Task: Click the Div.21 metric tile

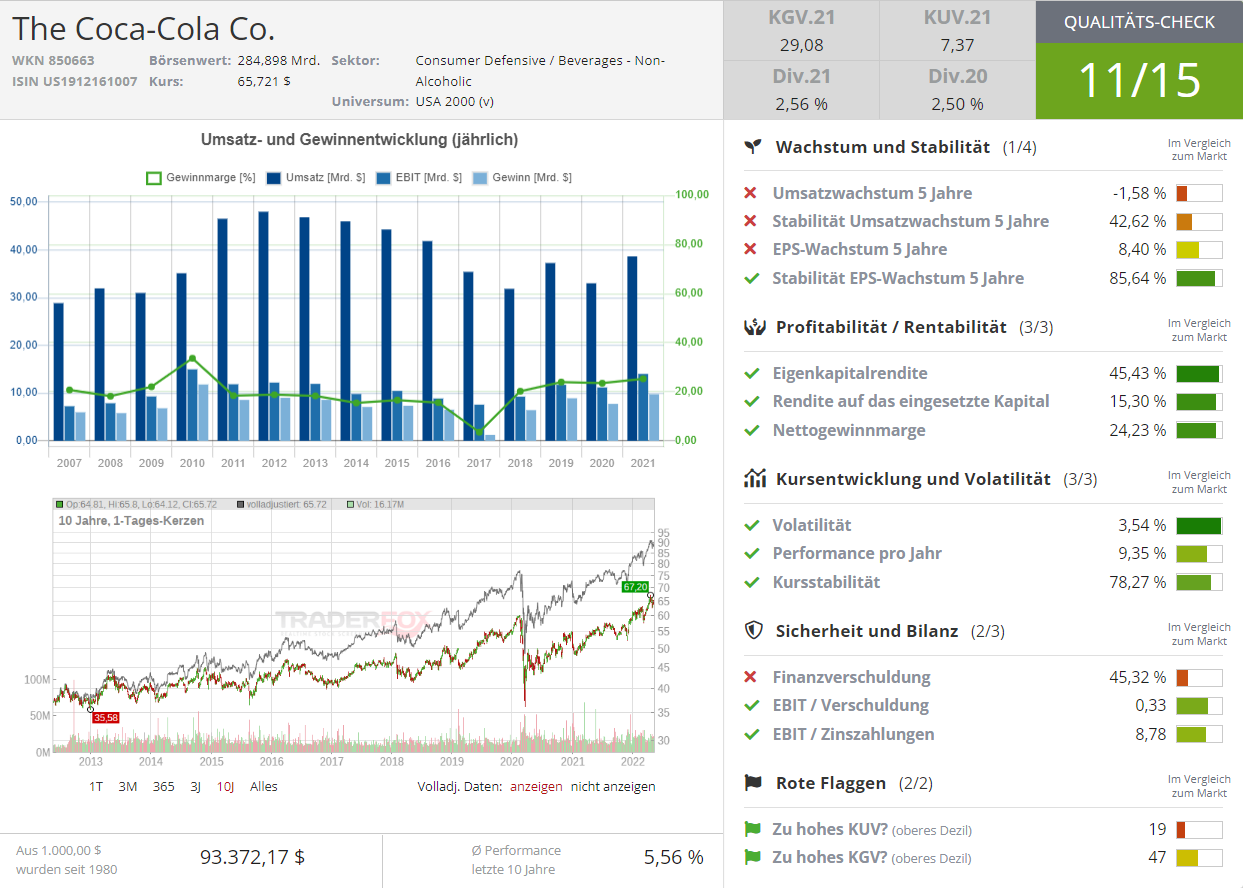Action: point(802,90)
